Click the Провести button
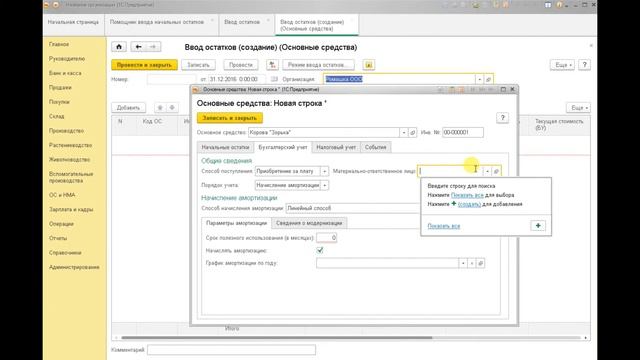Screen dimensions: 640x360 [x=241, y=65]
